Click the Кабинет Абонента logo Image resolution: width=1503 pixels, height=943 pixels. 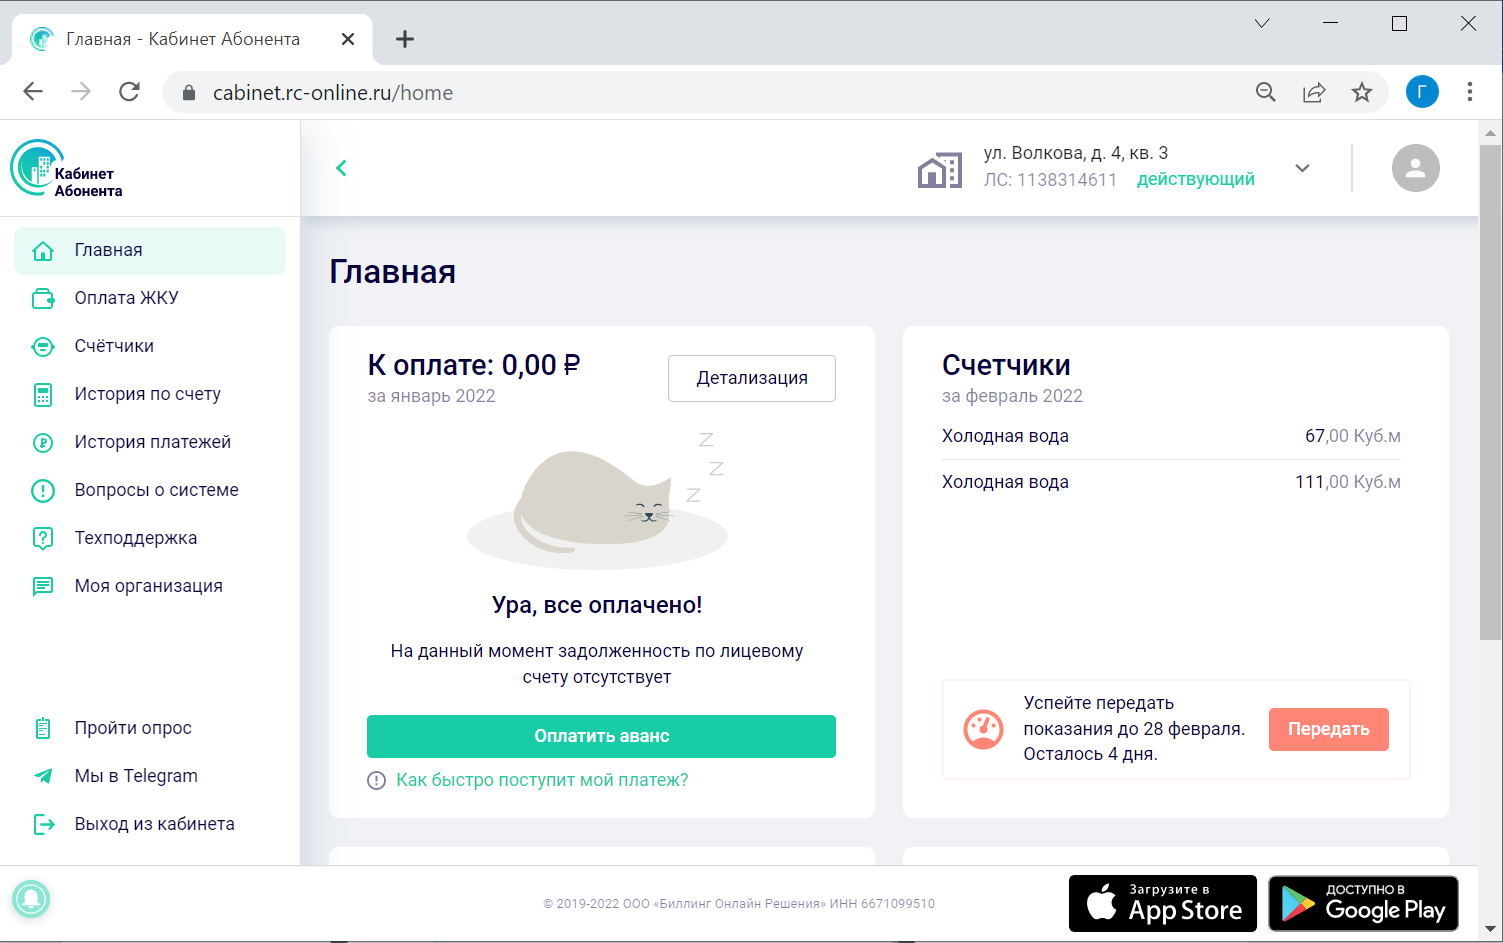tap(67, 170)
